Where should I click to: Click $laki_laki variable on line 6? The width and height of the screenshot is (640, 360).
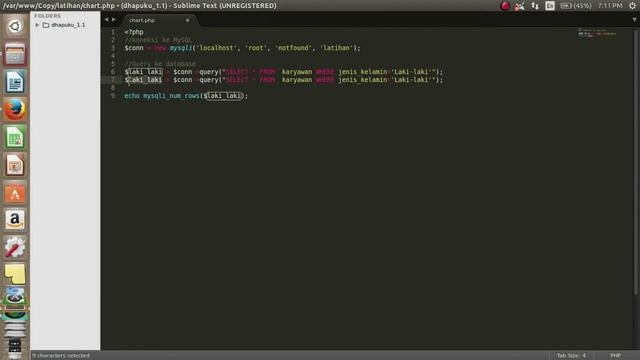[x=143, y=72]
